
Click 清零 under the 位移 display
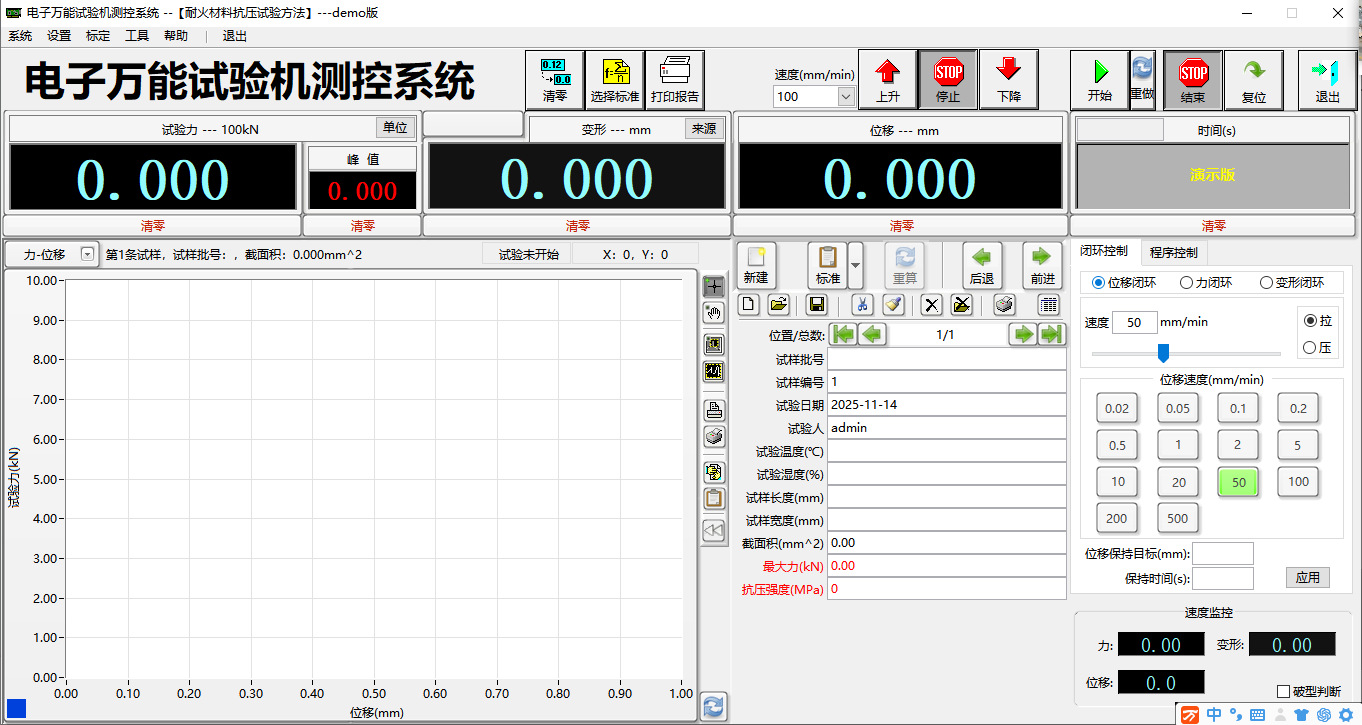(901, 226)
